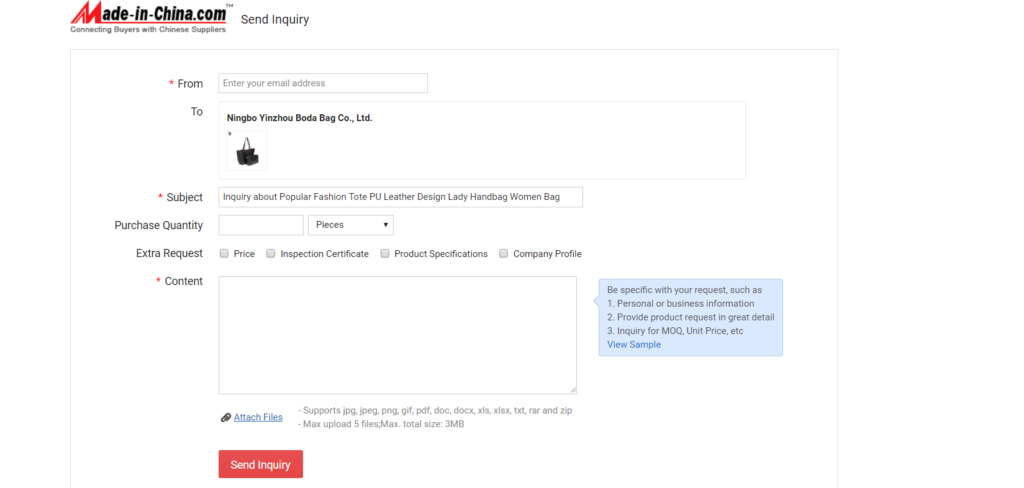Submit with the Send Inquiry button
This screenshot has width=1024, height=488.
coord(261,464)
